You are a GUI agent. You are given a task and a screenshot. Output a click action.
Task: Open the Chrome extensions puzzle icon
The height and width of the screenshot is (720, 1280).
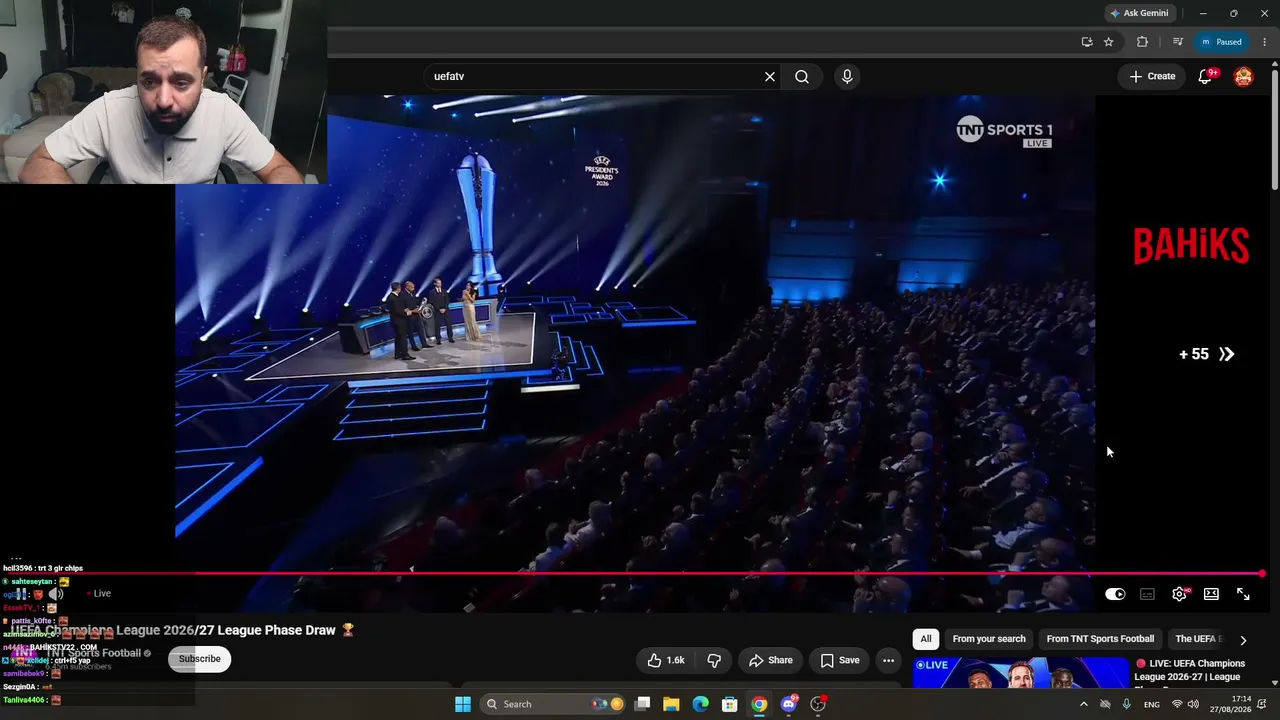[x=1142, y=42]
